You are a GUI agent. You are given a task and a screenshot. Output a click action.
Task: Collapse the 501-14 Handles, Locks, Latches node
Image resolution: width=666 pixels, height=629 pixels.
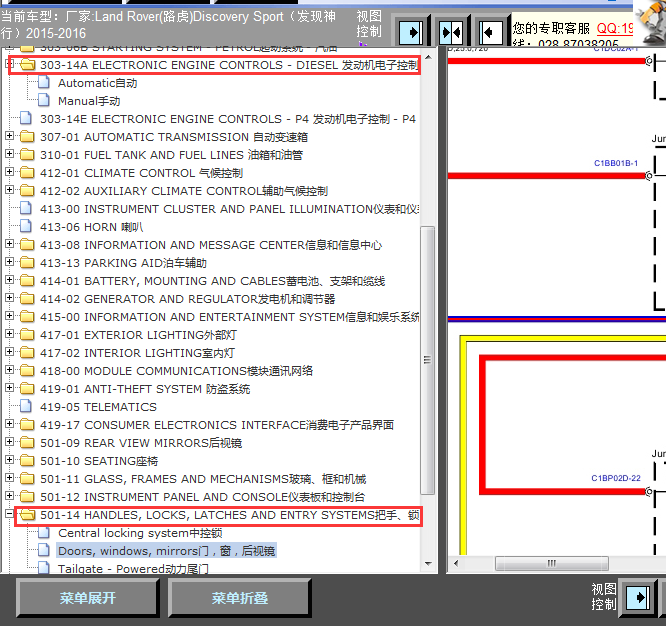[x=9, y=514]
